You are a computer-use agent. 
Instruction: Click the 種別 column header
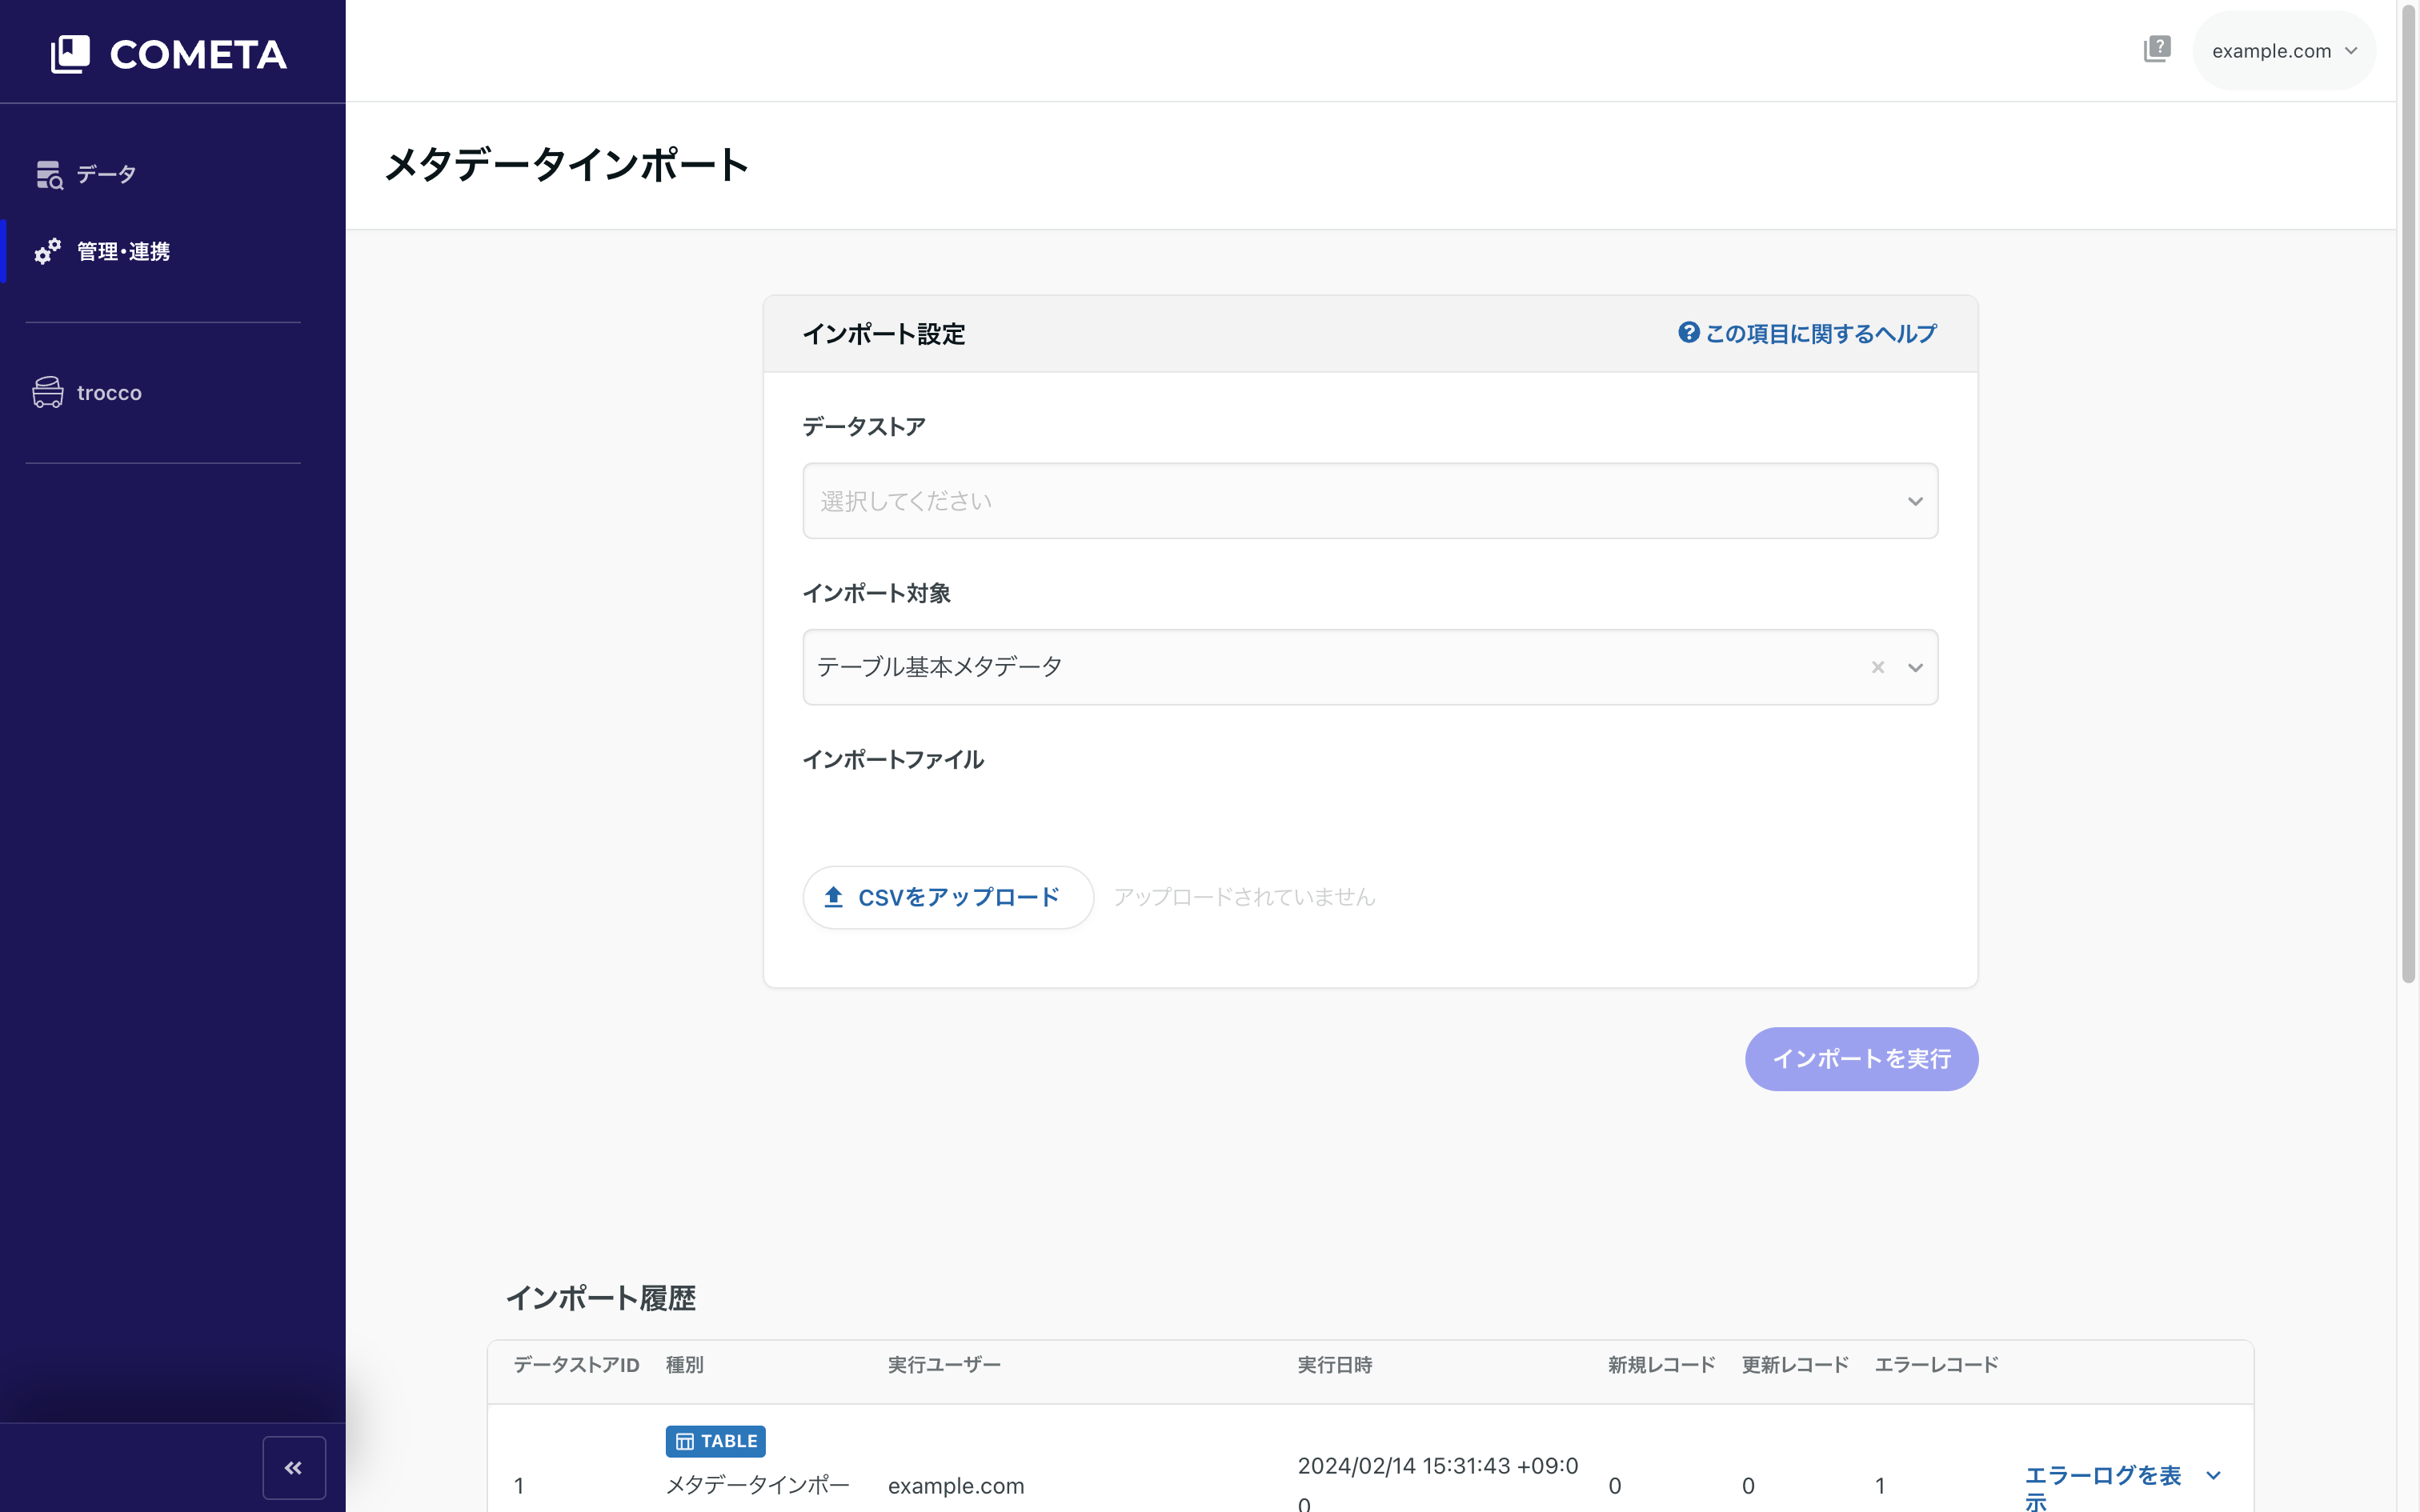pyautogui.click(x=685, y=1365)
